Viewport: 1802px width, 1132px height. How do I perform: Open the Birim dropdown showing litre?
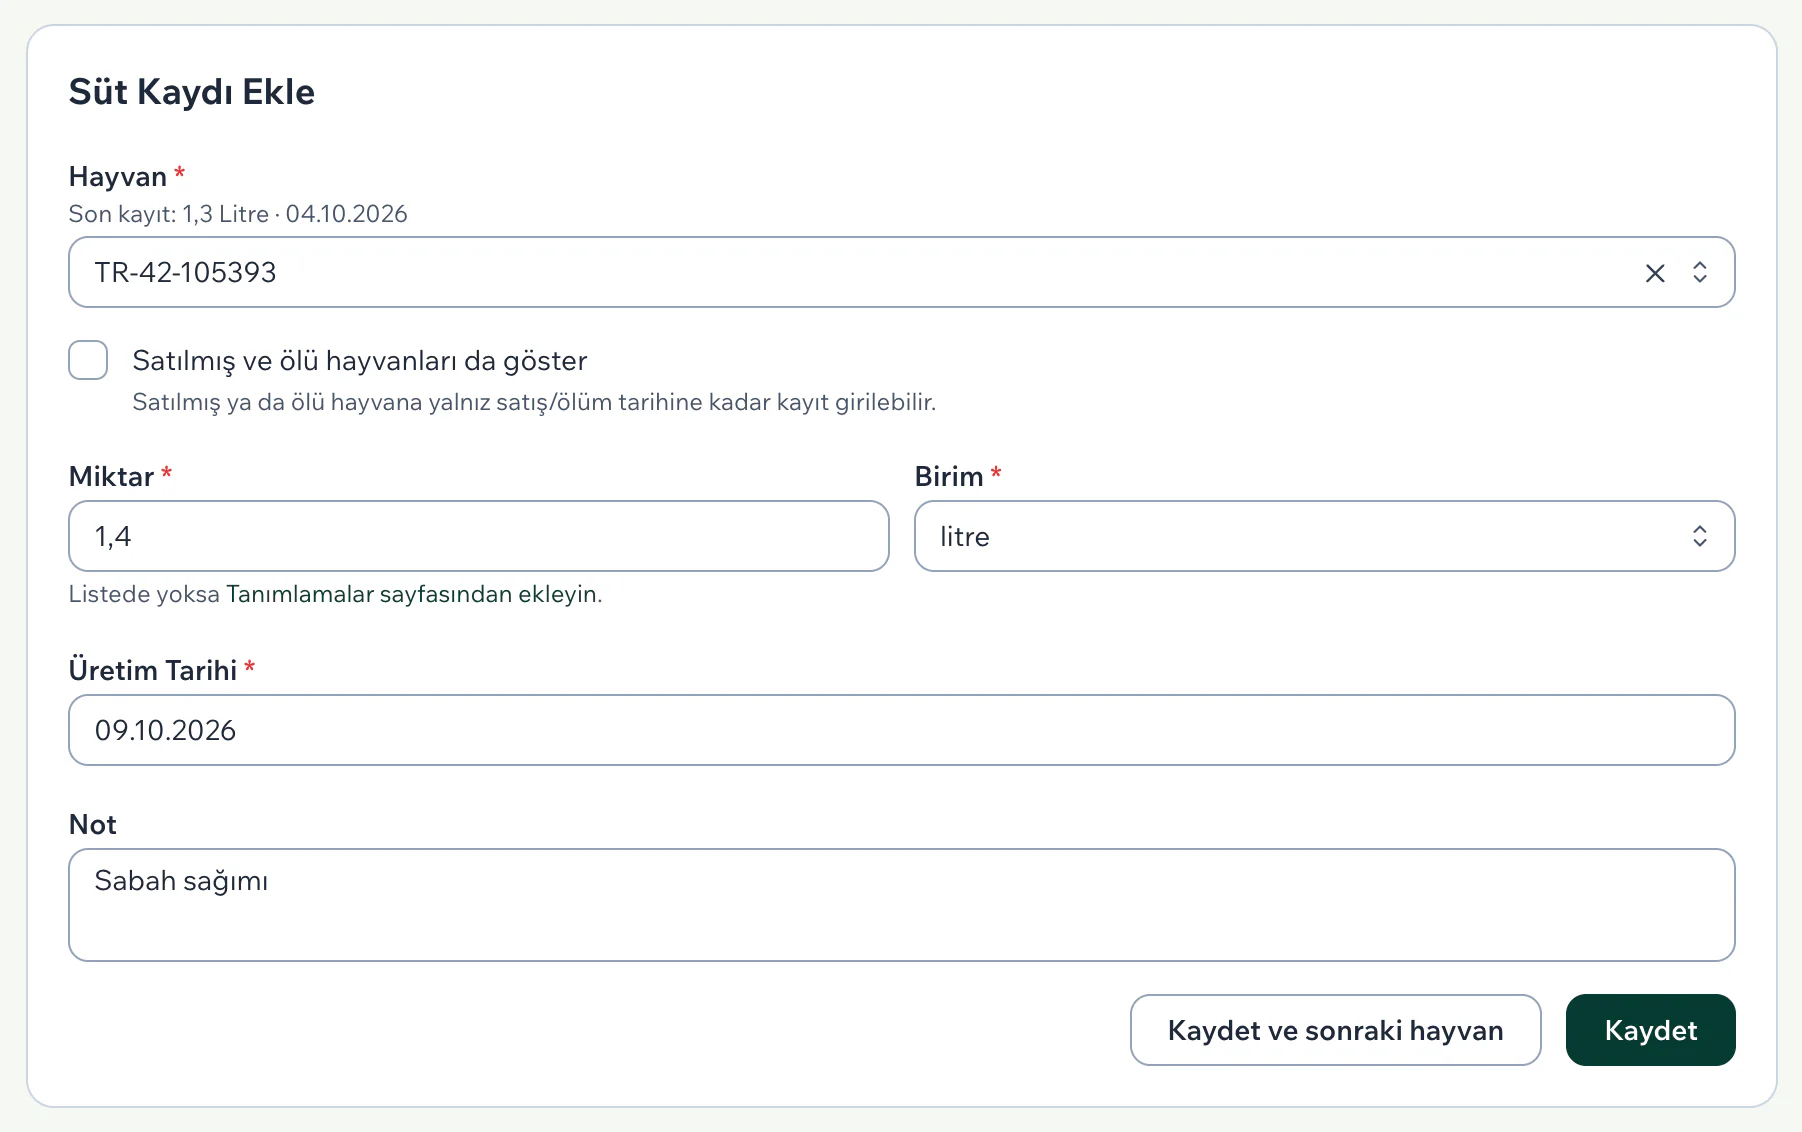1324,536
